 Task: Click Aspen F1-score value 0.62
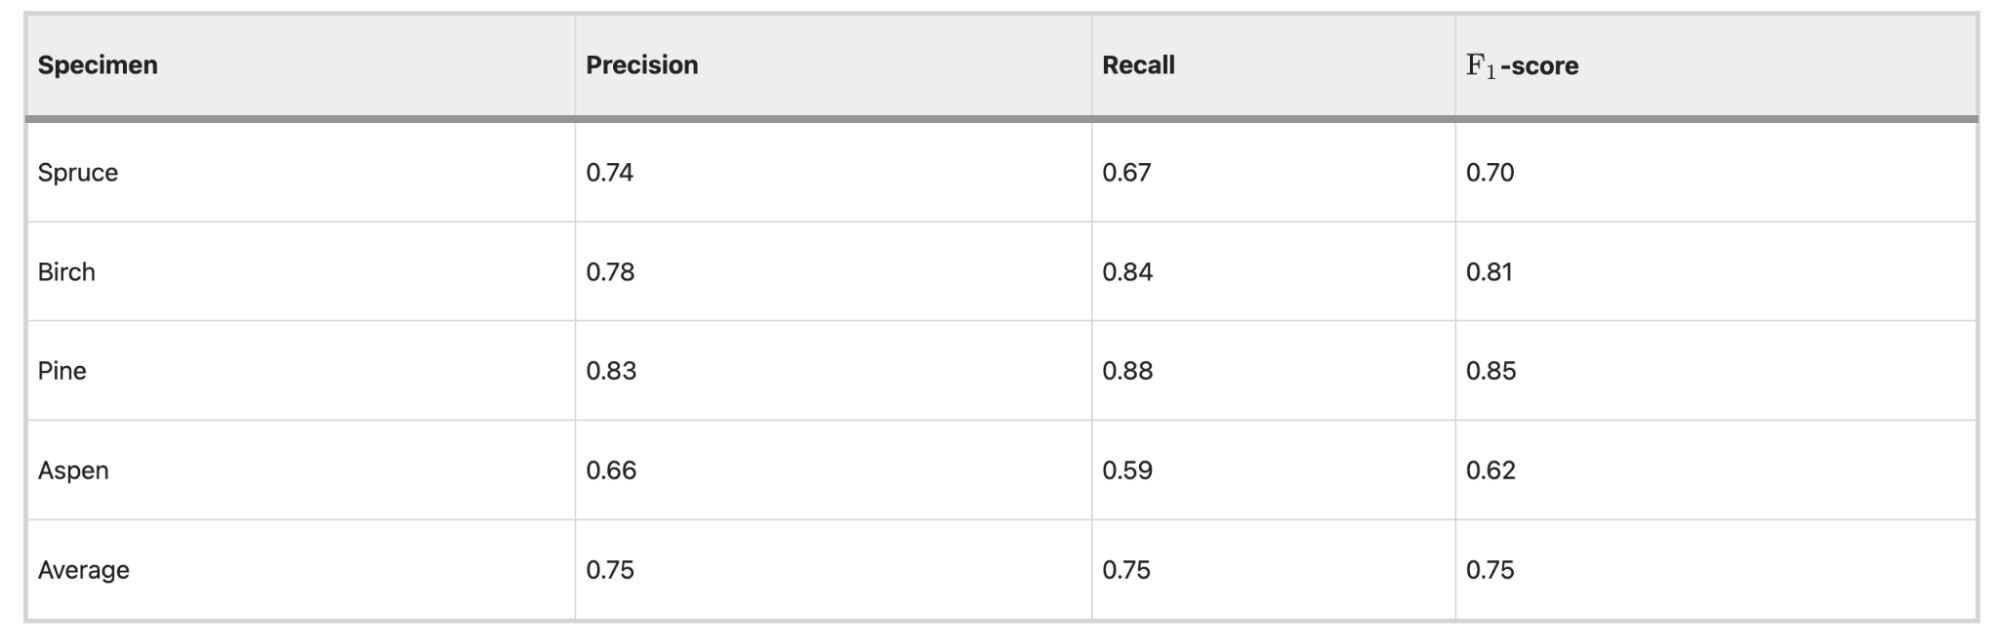point(1491,470)
